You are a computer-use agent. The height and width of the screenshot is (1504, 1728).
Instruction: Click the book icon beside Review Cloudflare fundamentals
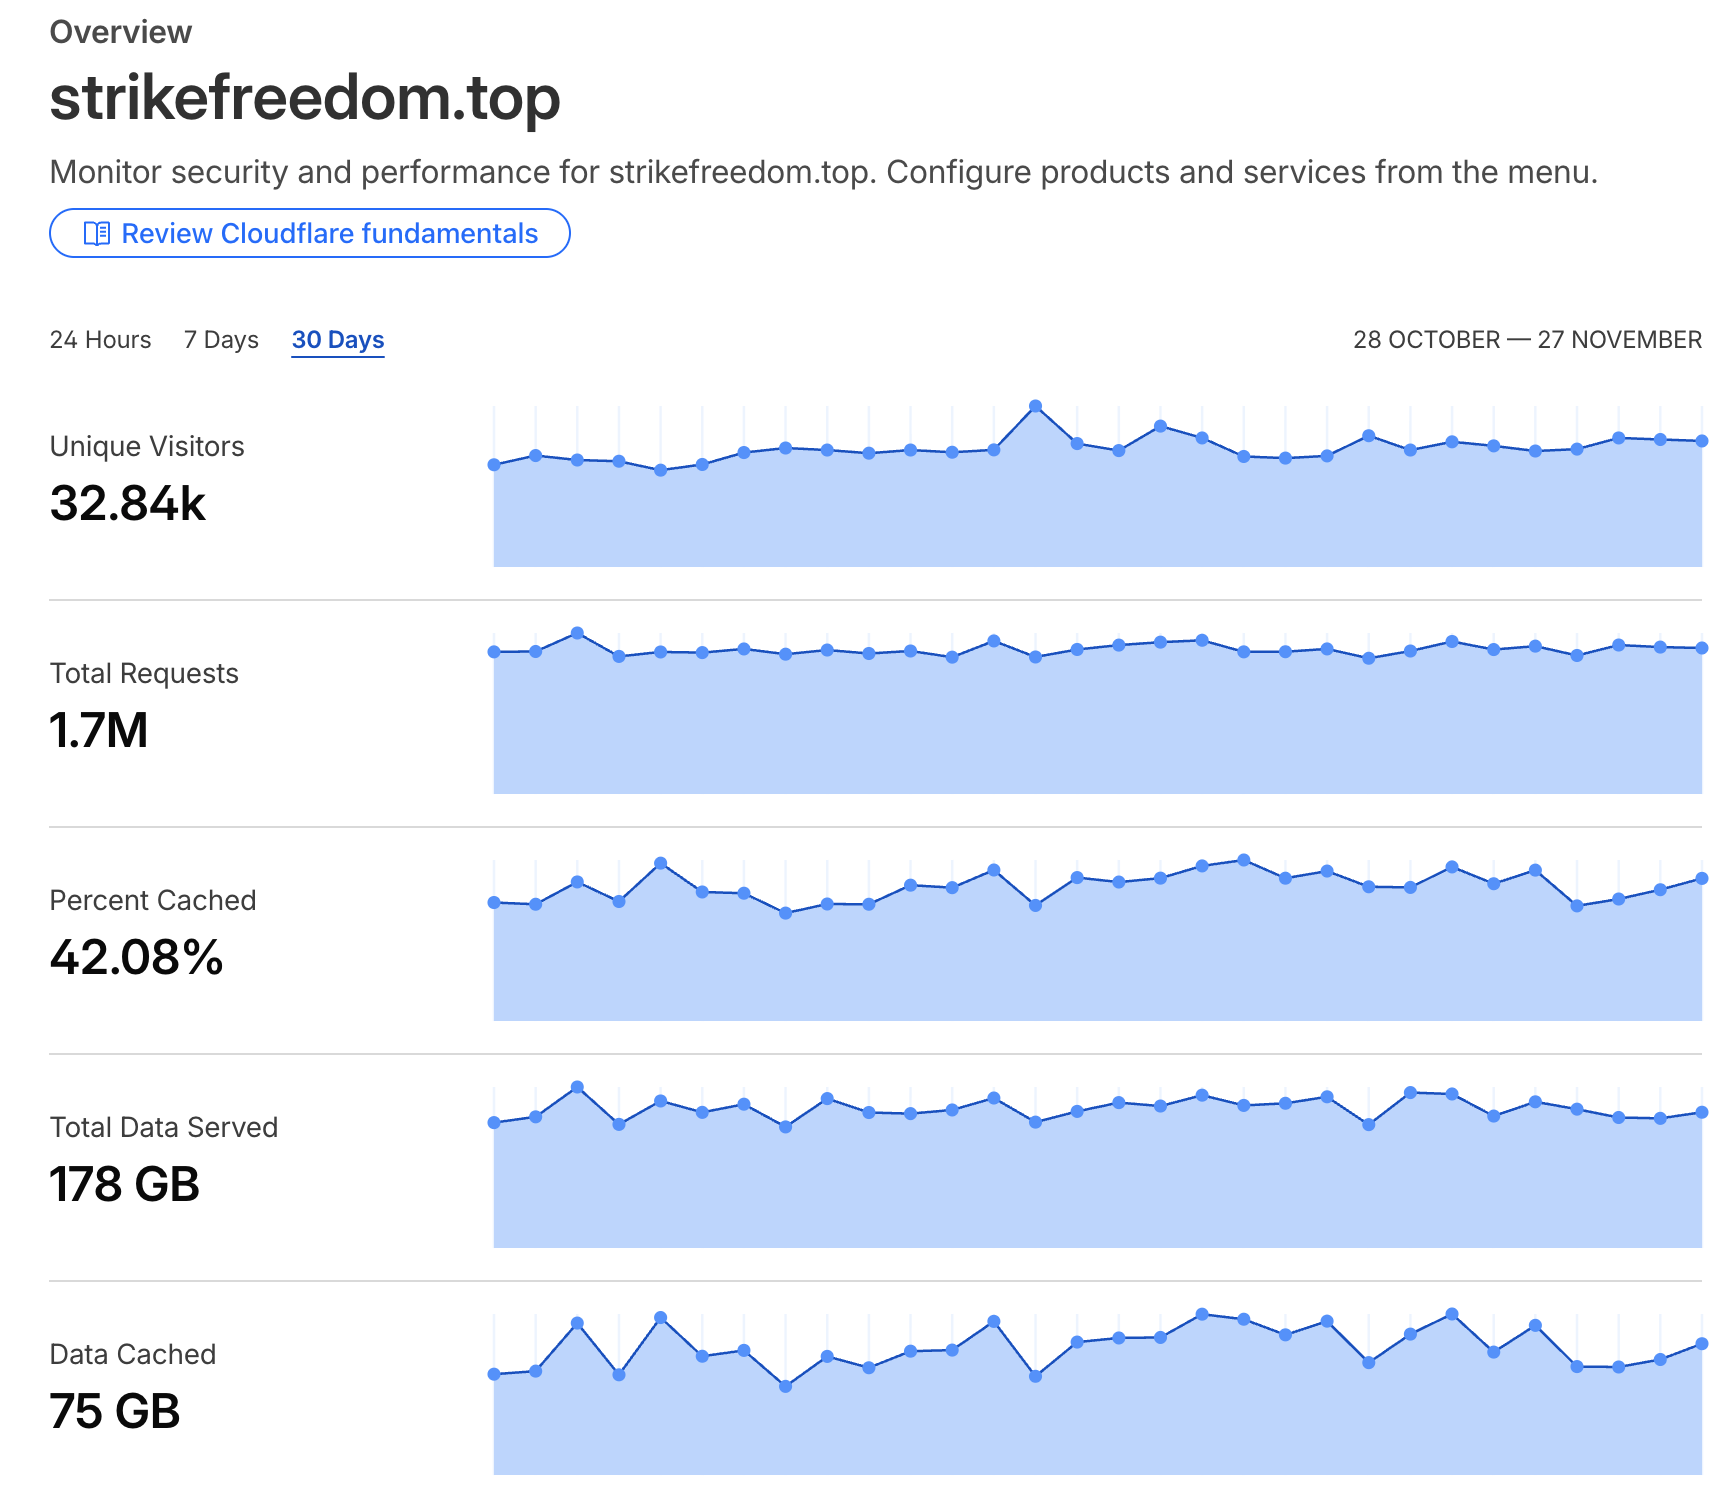pos(96,234)
